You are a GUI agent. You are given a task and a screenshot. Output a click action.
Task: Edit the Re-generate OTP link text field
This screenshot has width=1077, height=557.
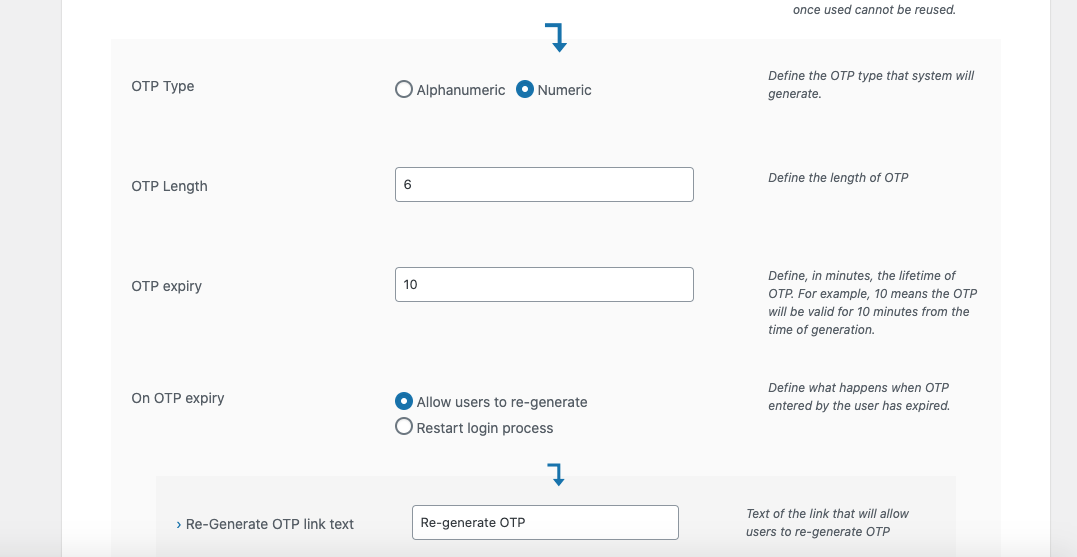[545, 522]
